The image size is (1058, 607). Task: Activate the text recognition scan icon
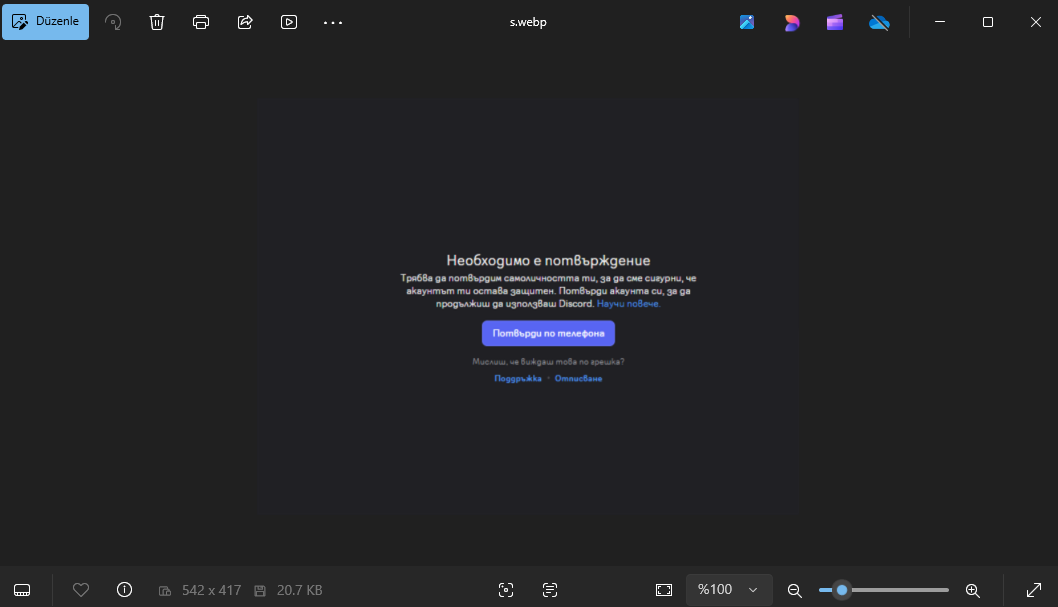click(x=550, y=590)
